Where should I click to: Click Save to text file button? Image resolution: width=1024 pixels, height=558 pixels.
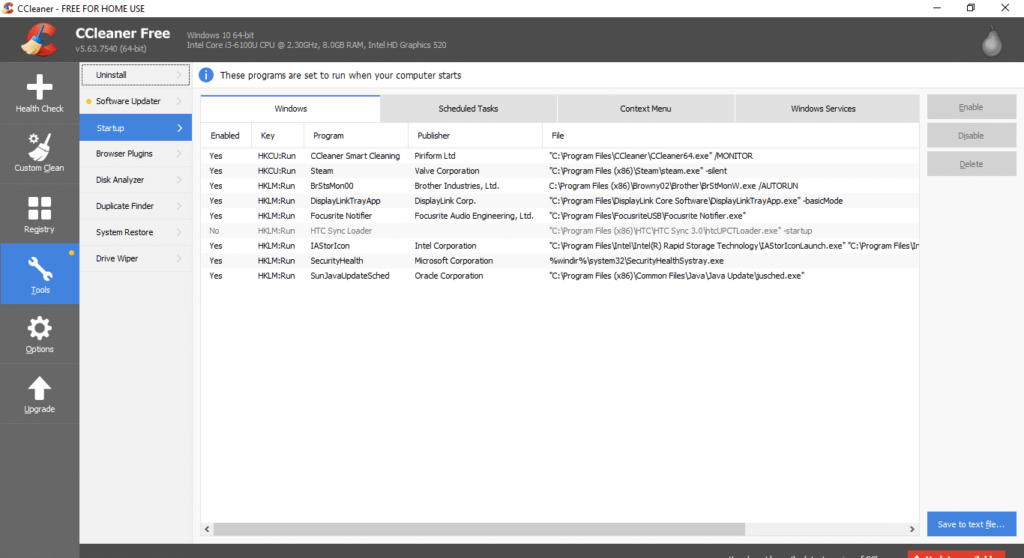tap(971, 524)
